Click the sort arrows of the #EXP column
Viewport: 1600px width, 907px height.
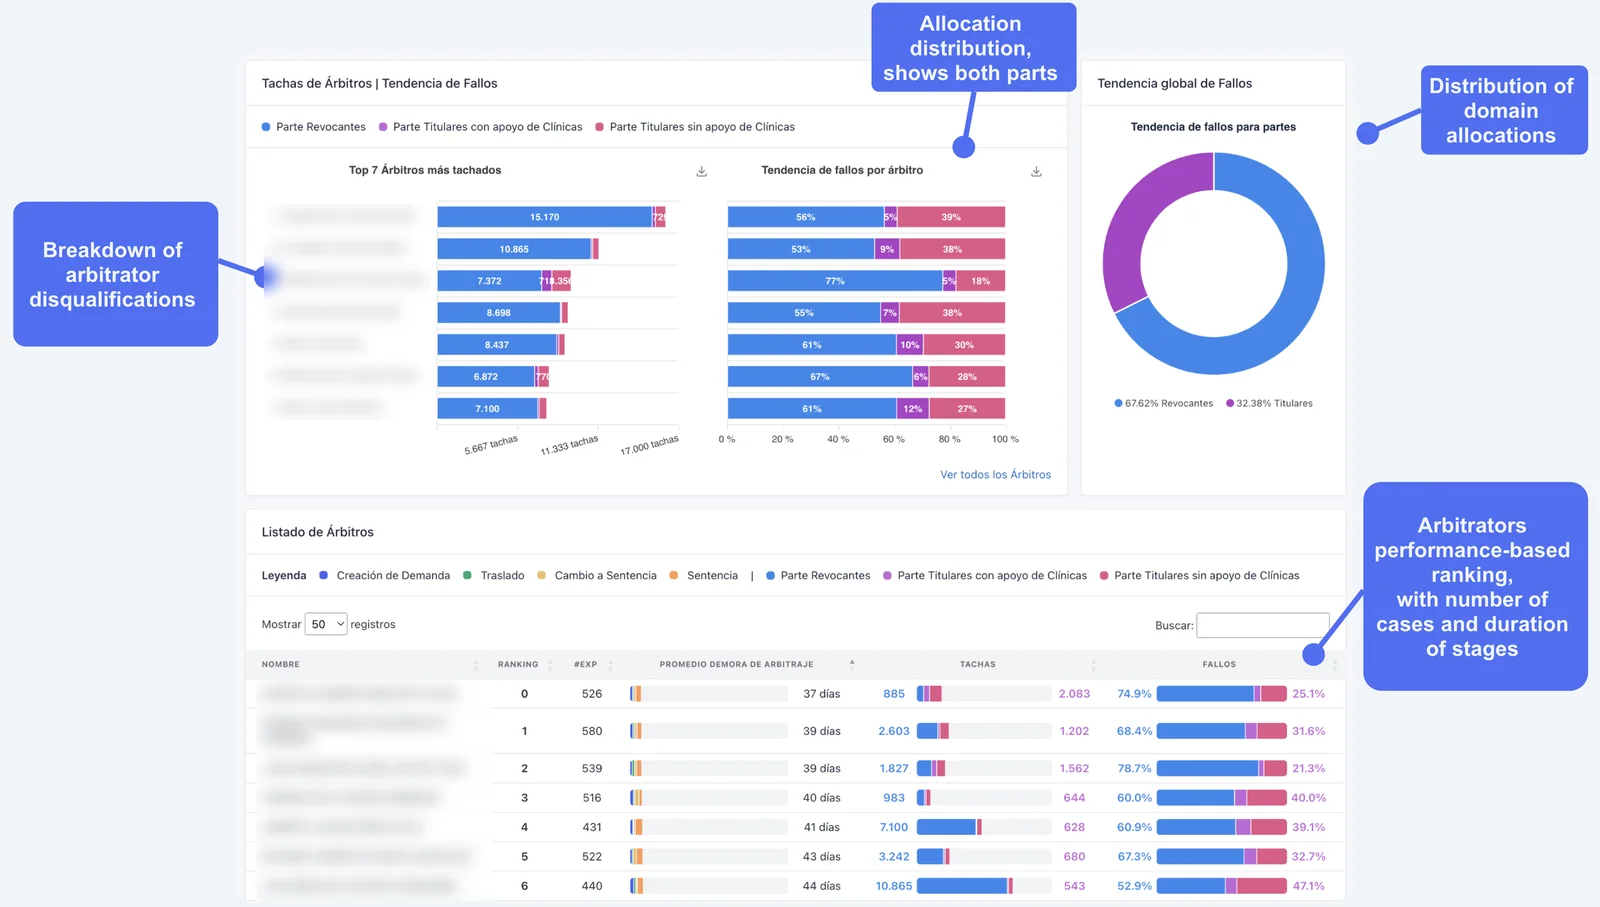(x=610, y=665)
